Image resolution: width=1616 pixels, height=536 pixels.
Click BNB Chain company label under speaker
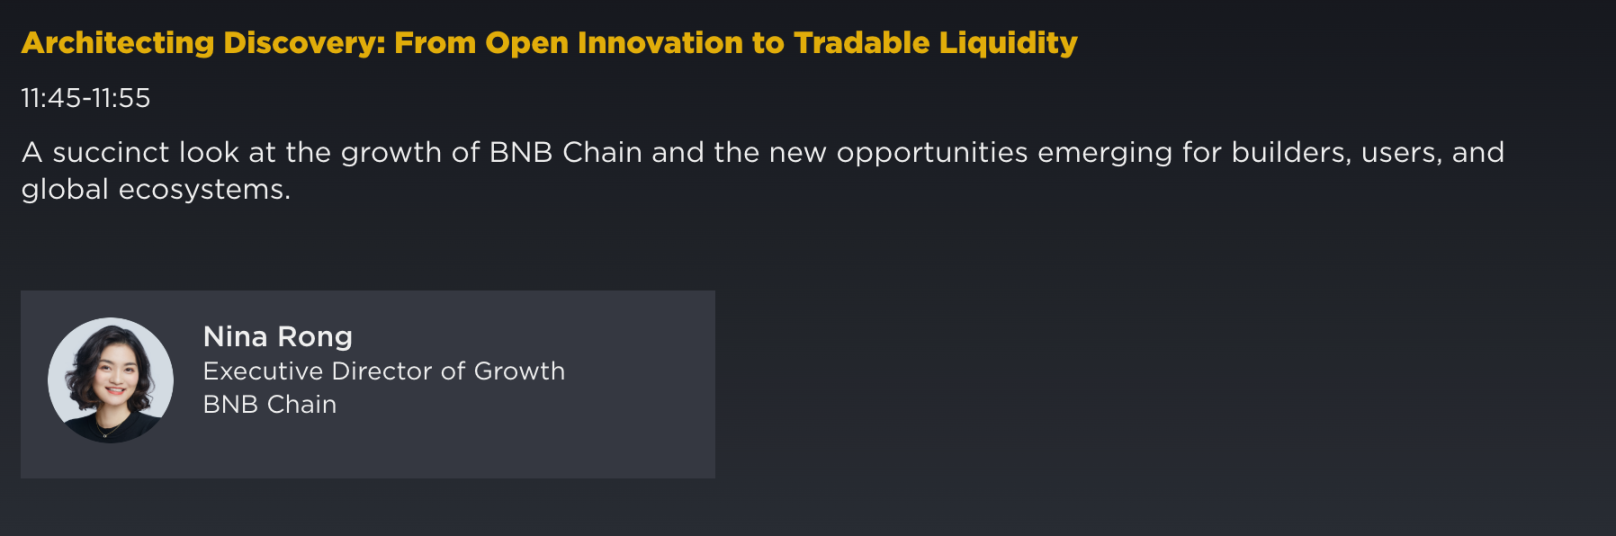point(269,404)
